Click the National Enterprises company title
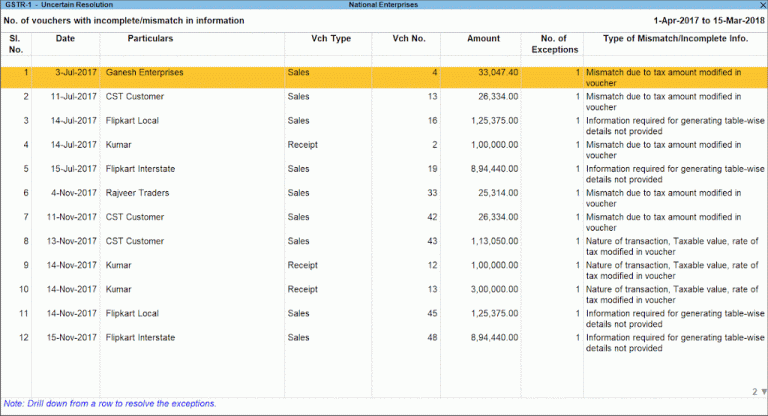 coord(384,4)
